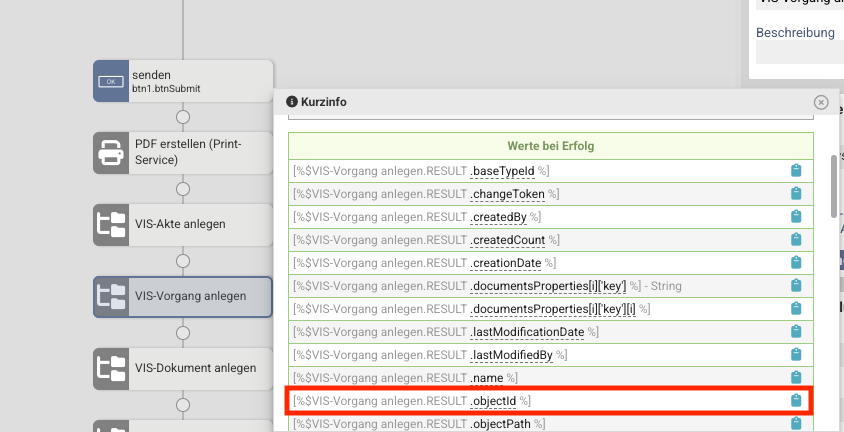This screenshot has height=432, width=844.
Task: Open the VIS-Akte anlegen workflow node
Action: pos(183,225)
